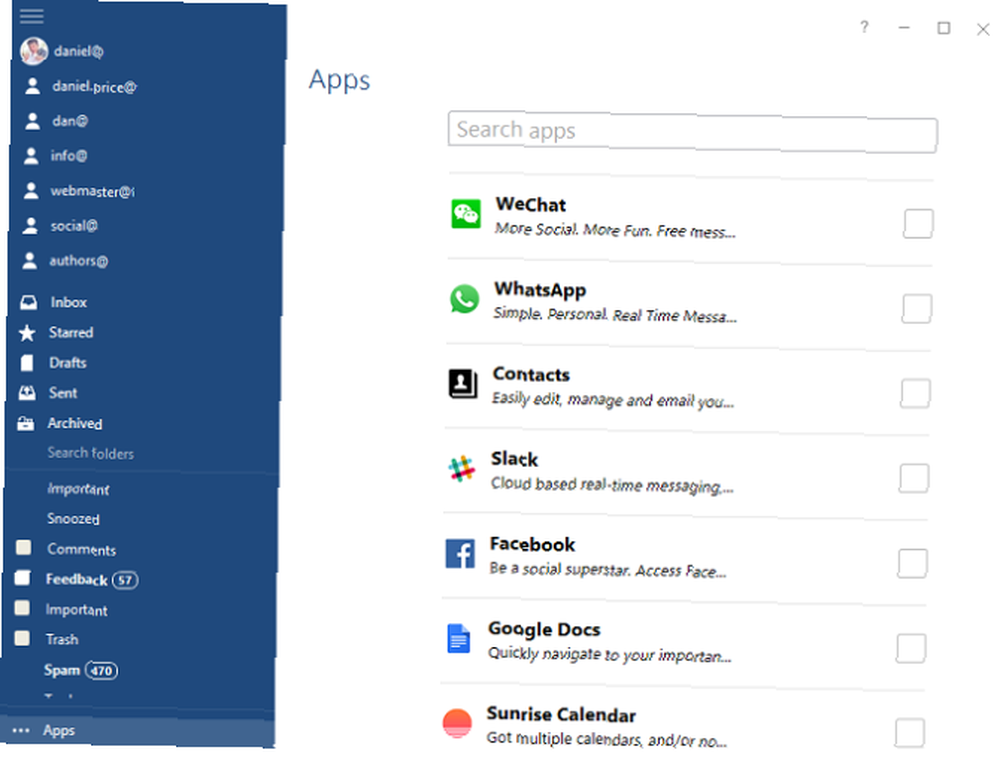Enable the WhatsApp app checkbox

pos(916,309)
